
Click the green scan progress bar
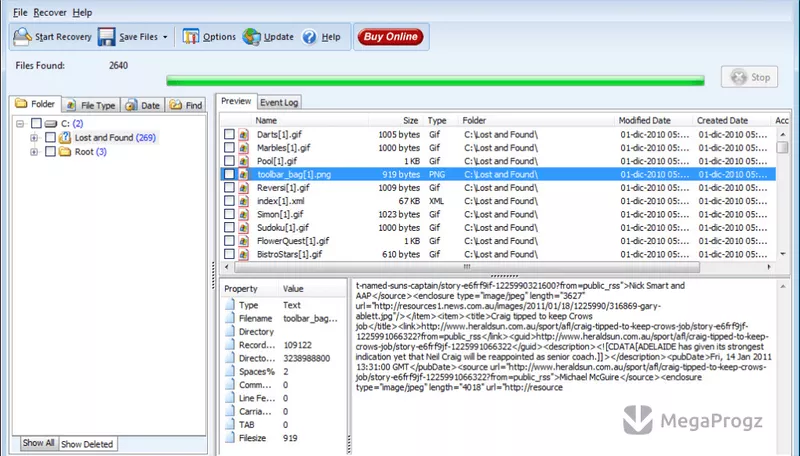pyautogui.click(x=435, y=80)
